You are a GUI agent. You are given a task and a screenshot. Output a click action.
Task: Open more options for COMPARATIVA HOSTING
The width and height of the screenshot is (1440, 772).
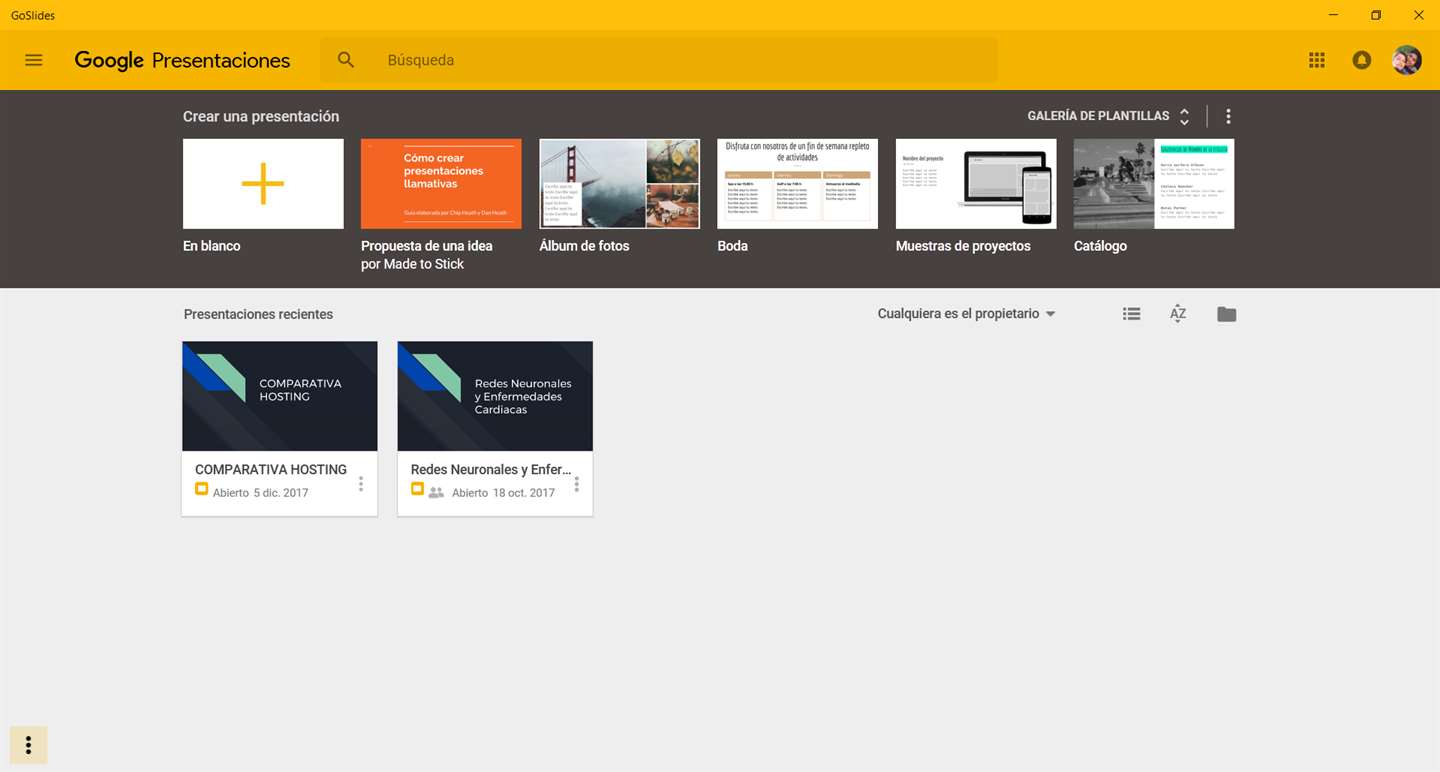pyautogui.click(x=361, y=484)
